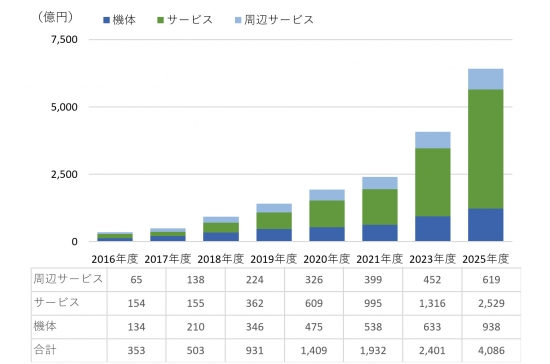Click the dark blue 機体 legend swatch
550x364 pixels.
(107, 20)
